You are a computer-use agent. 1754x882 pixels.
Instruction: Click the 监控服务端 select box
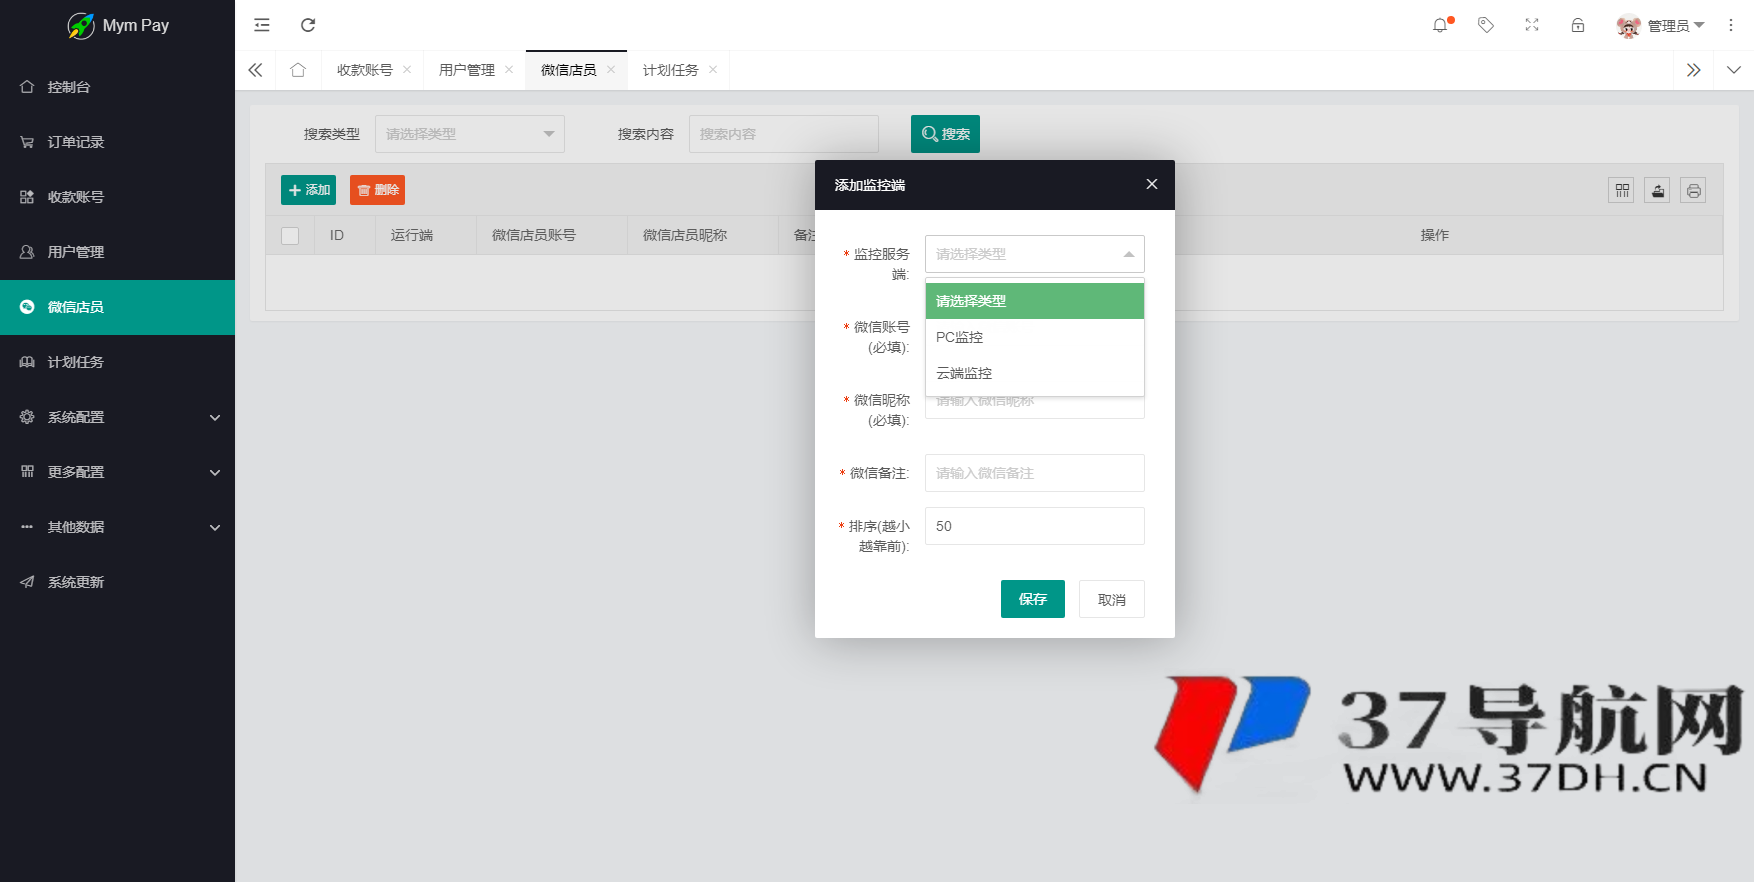1035,254
